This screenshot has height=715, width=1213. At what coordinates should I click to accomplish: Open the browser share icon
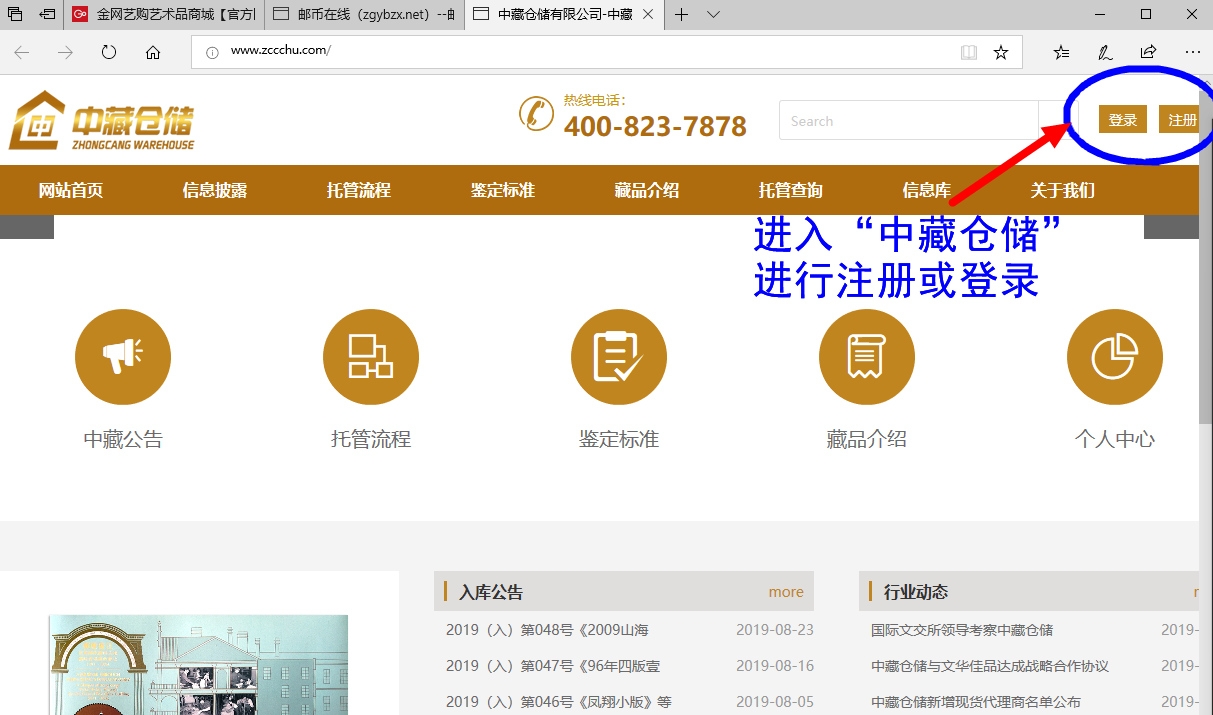1147,52
